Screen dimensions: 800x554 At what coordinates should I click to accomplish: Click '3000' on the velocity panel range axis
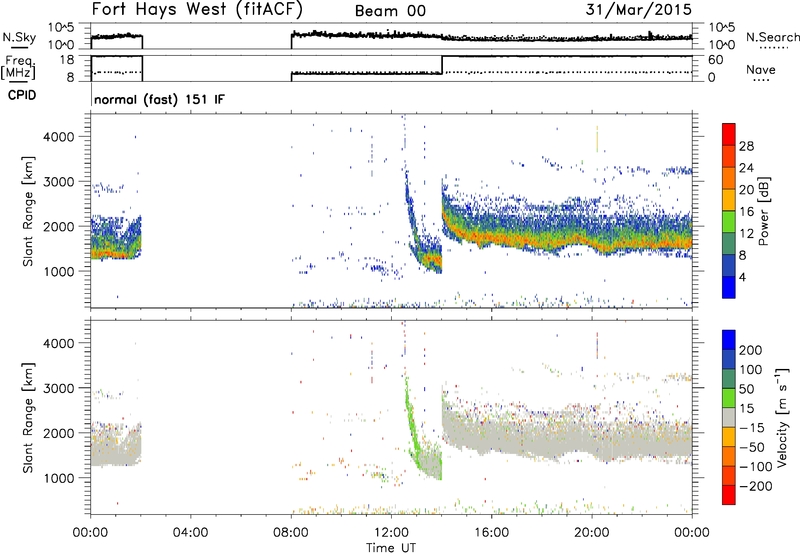(x=59, y=388)
